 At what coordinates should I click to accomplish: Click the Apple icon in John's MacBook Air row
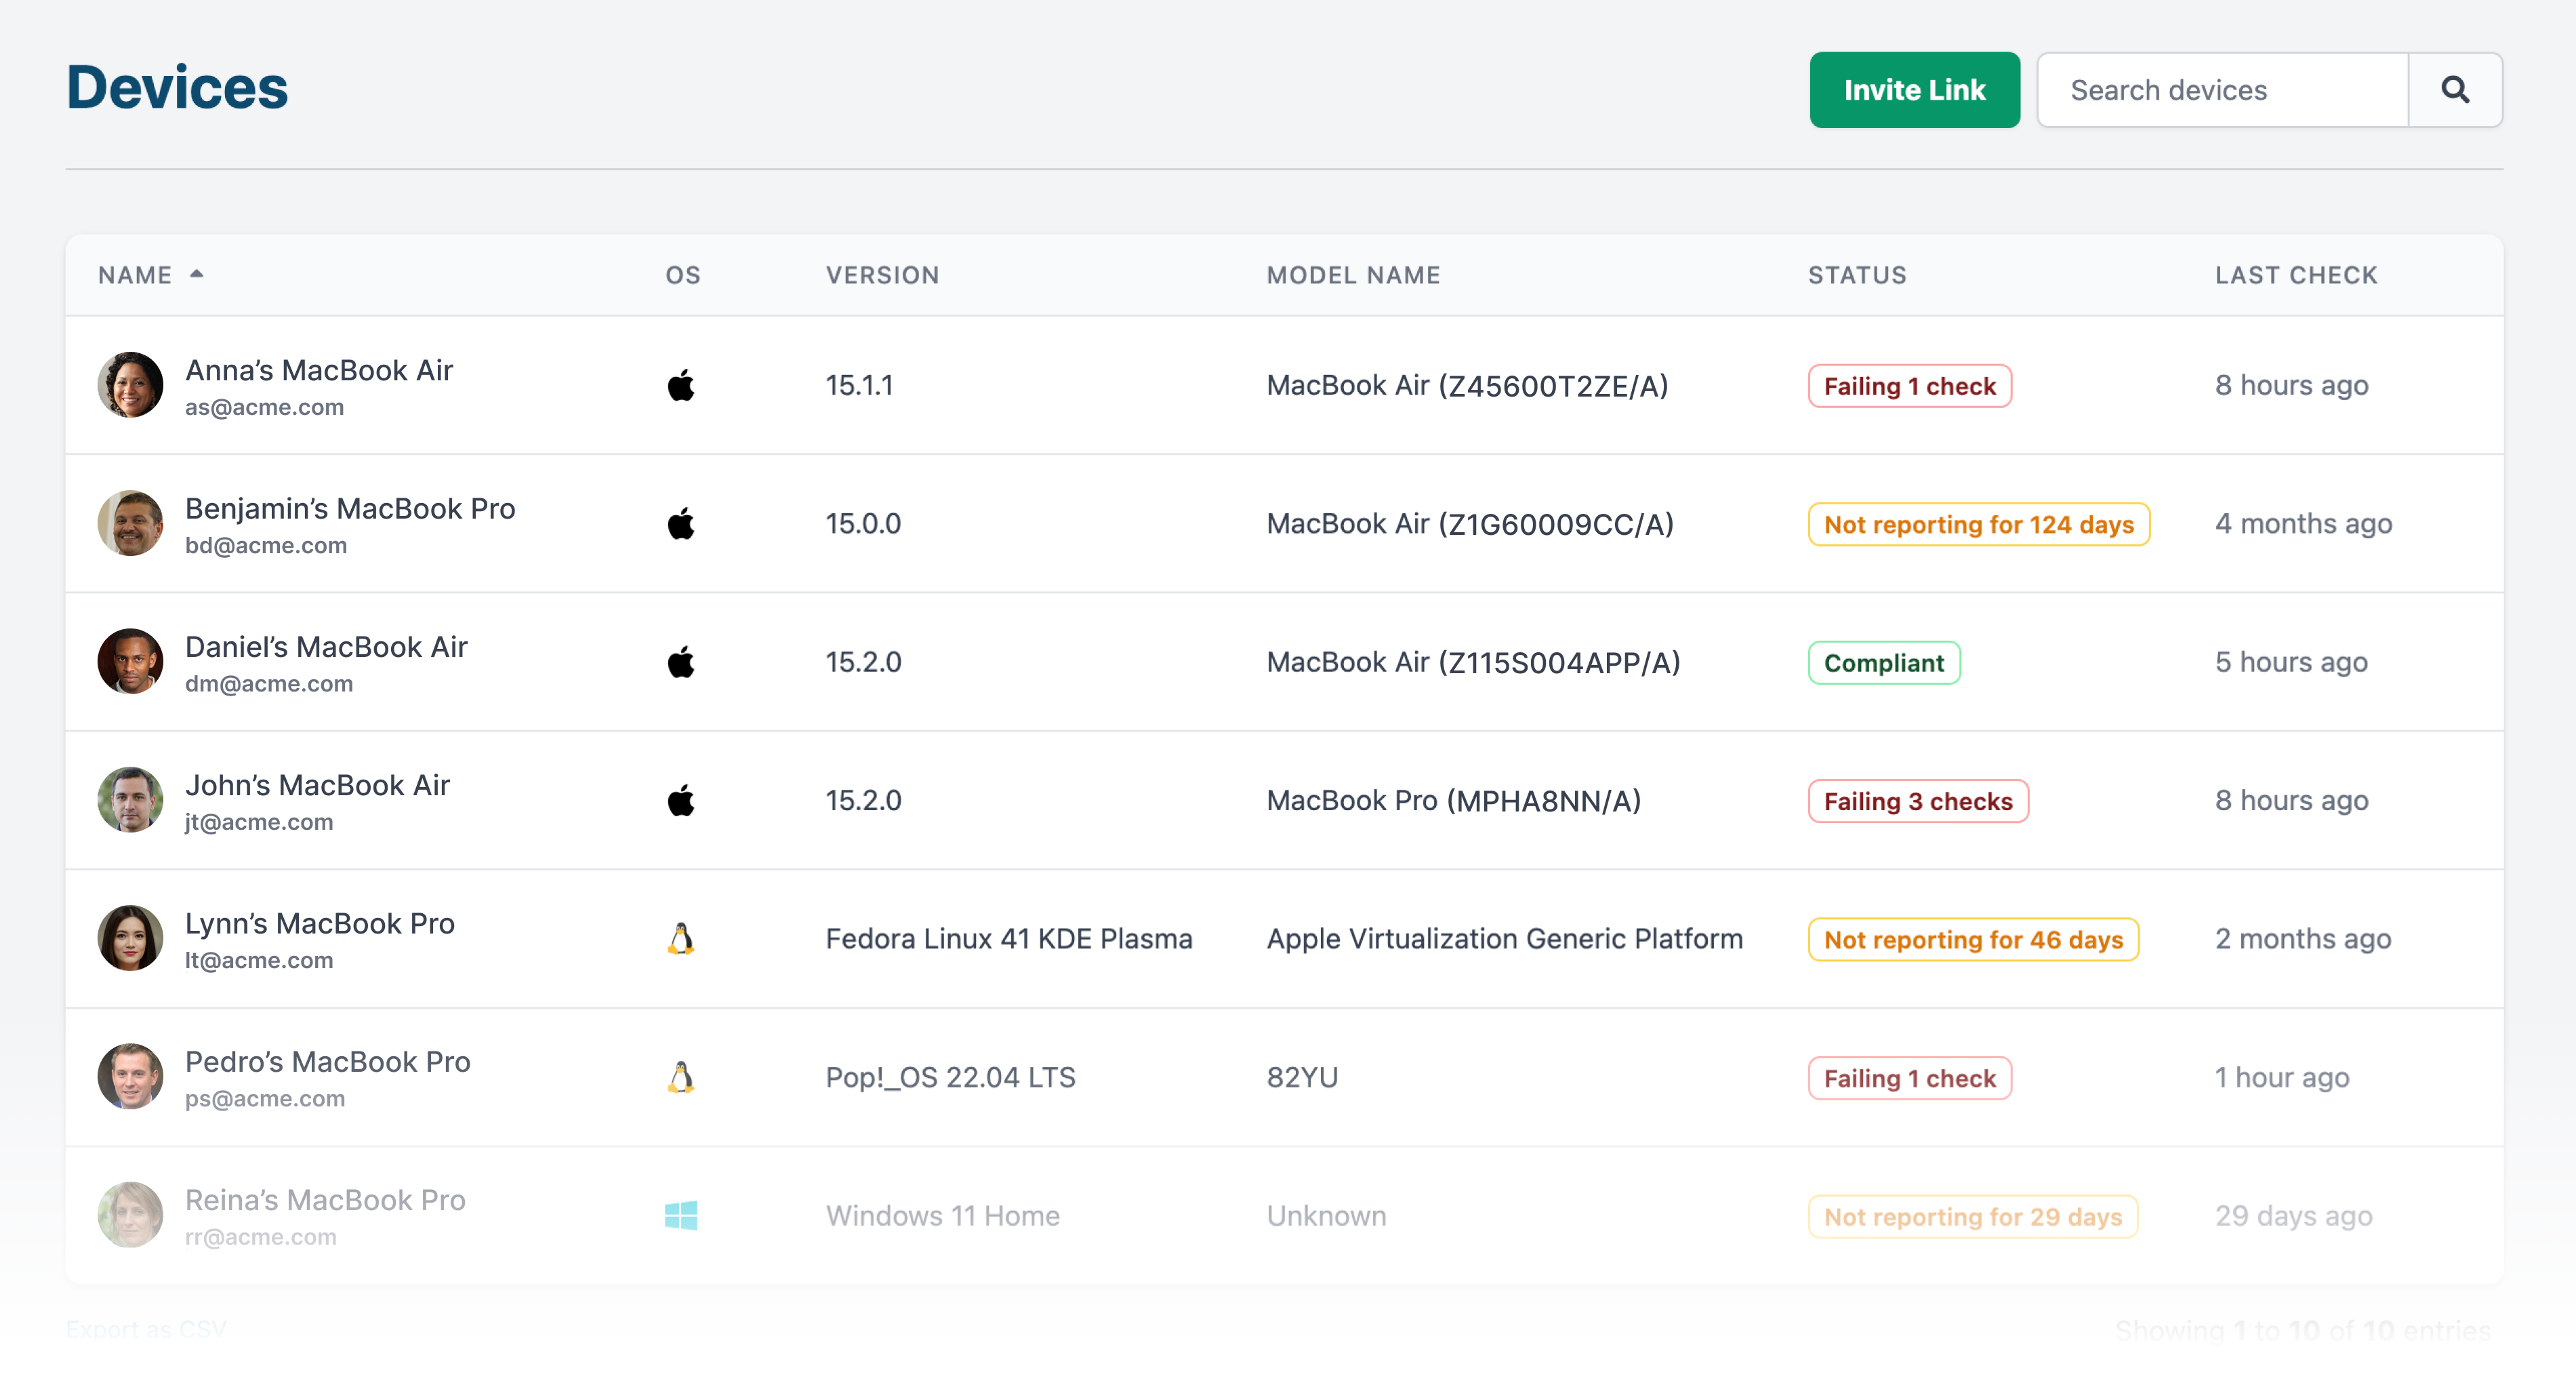681,800
